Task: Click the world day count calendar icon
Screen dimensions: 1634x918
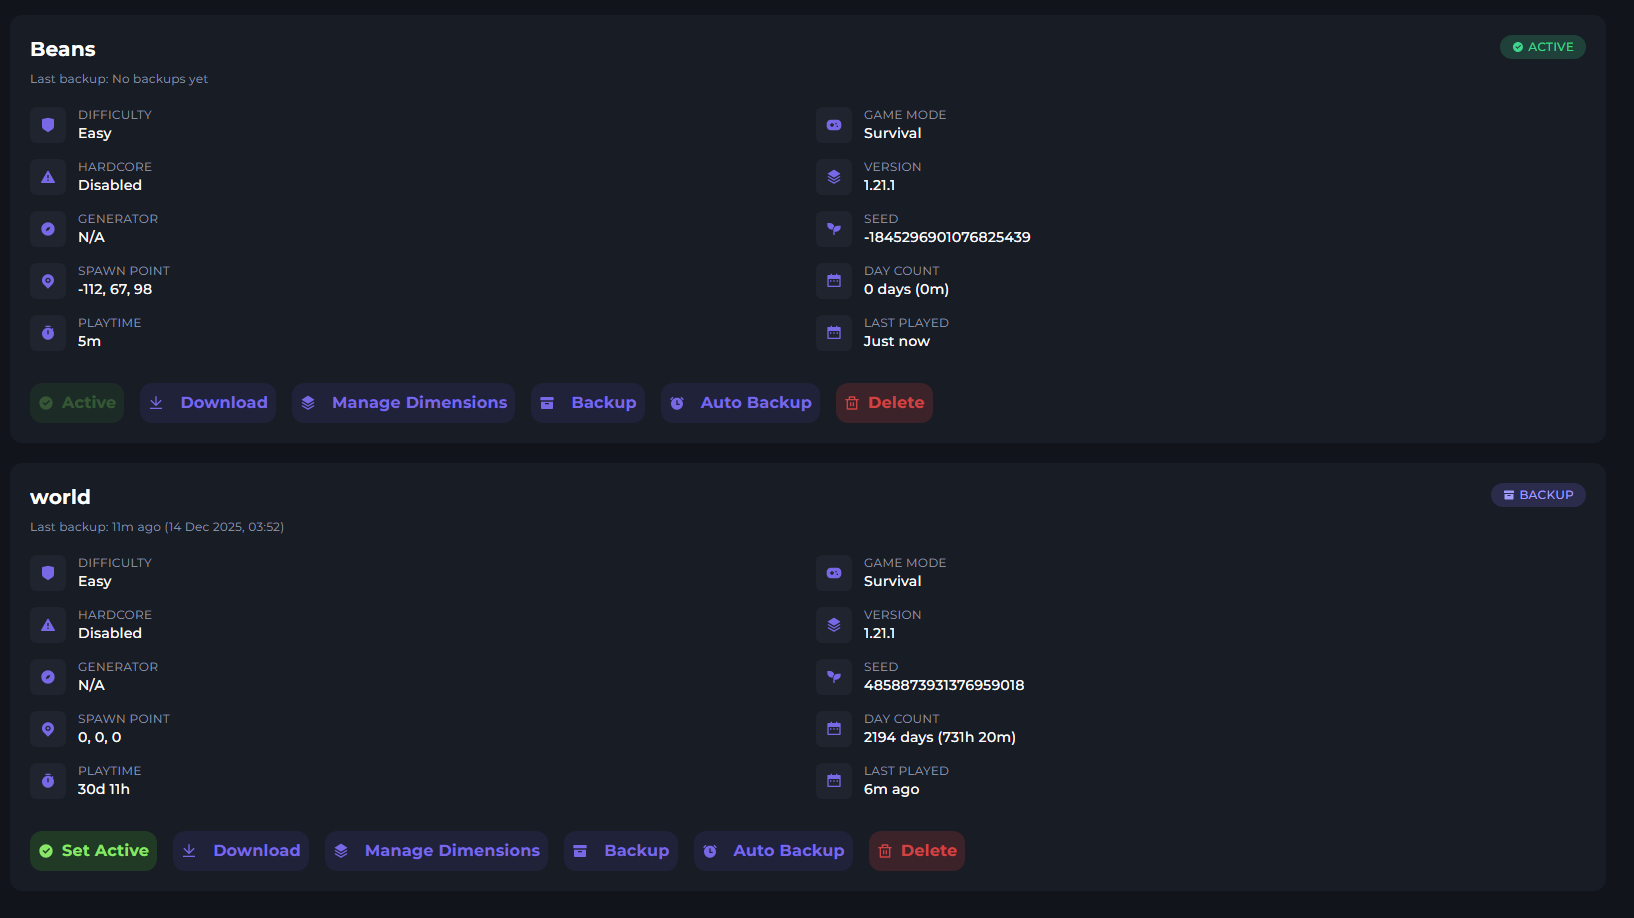Action: click(x=834, y=729)
